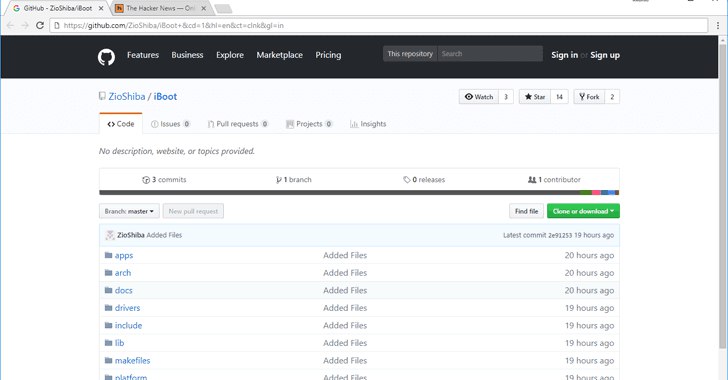The height and width of the screenshot is (380, 728).
Task: Click the include folder icon
Action: click(x=108, y=325)
